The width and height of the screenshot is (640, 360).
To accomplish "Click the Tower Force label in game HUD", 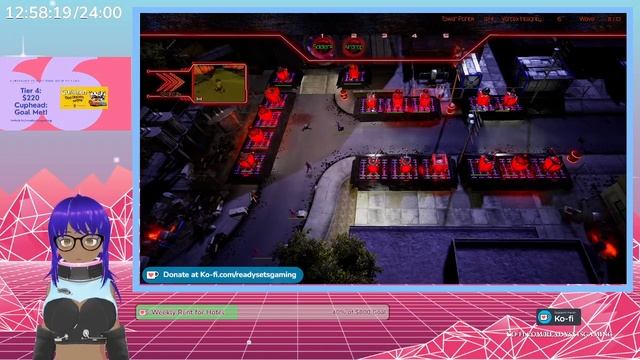I will click(x=458, y=19).
